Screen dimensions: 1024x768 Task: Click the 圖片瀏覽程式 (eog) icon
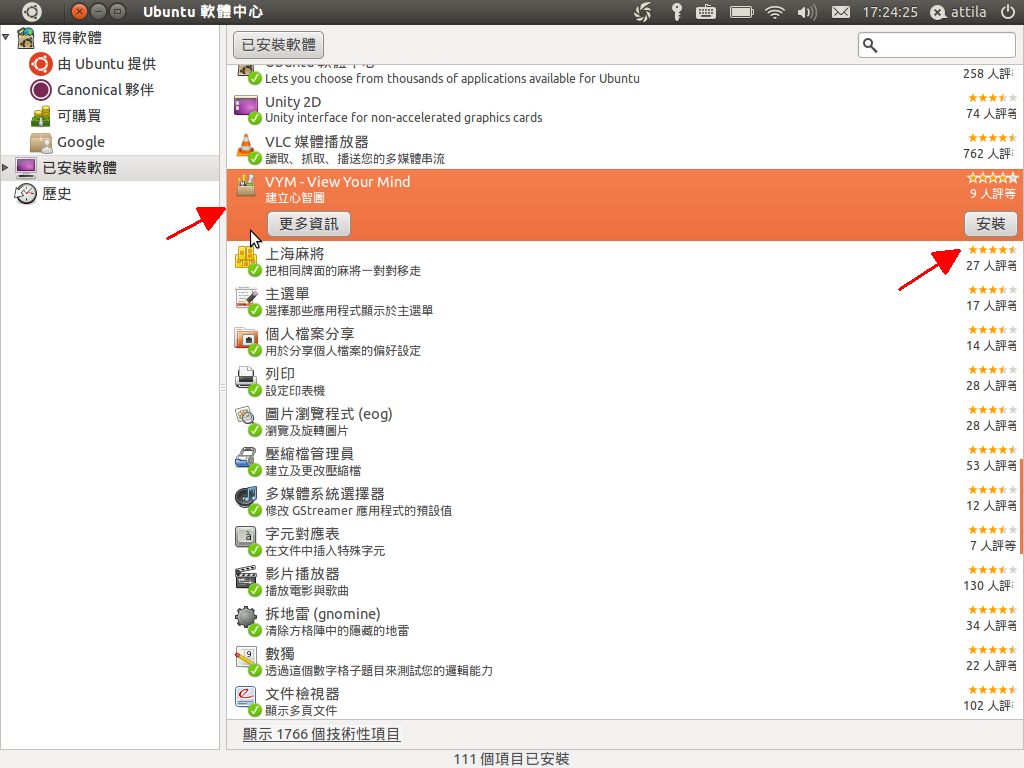pyautogui.click(x=246, y=419)
